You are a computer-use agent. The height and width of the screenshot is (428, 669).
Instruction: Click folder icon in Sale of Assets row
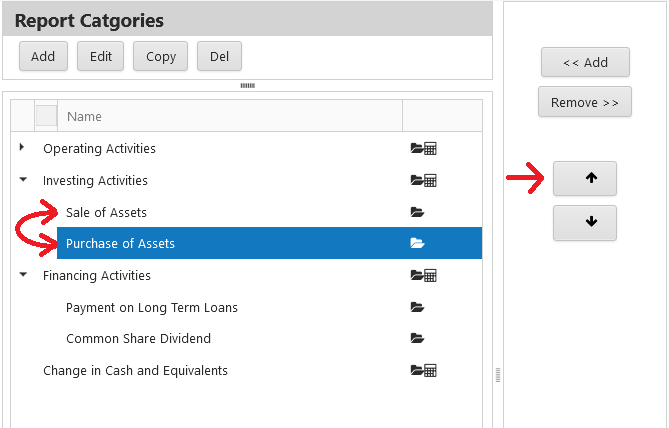(x=417, y=212)
